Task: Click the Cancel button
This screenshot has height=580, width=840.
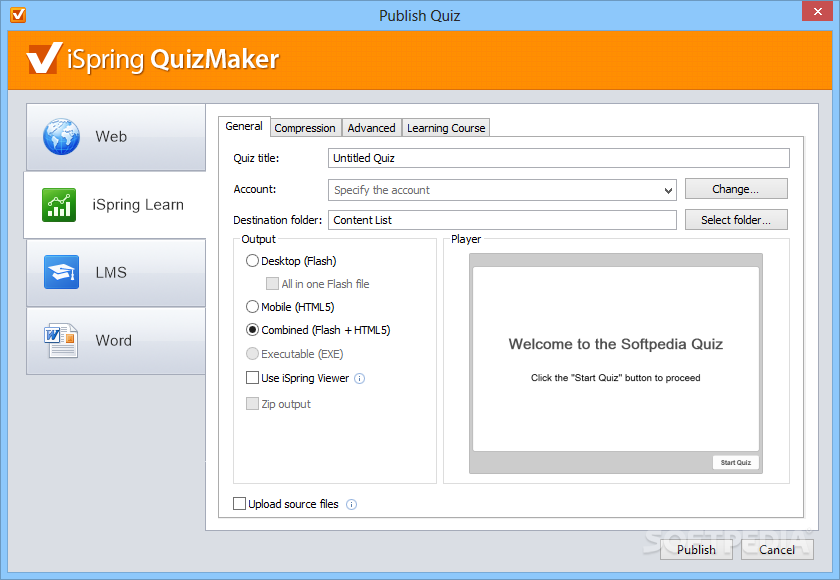Action: coord(777,550)
